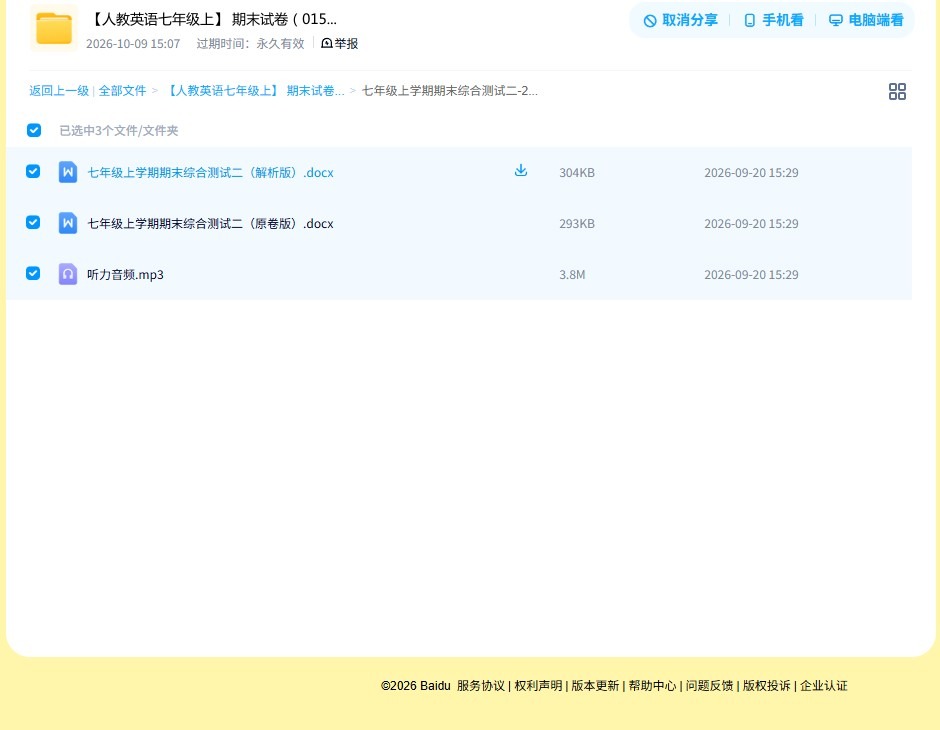Image resolution: width=940 pixels, height=730 pixels.
Task: Toggle the select-all files checkbox
Action: 34,130
